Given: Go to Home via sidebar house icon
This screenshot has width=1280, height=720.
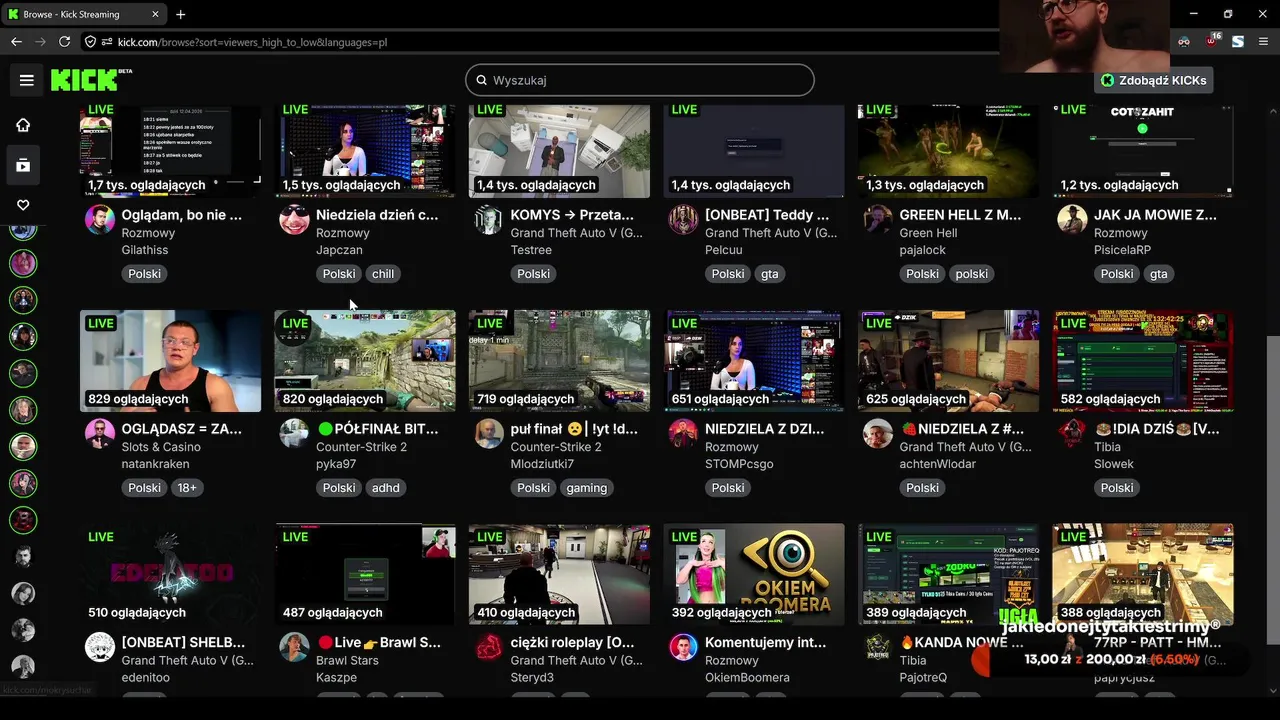Looking at the screenshot, I should click(x=23, y=125).
